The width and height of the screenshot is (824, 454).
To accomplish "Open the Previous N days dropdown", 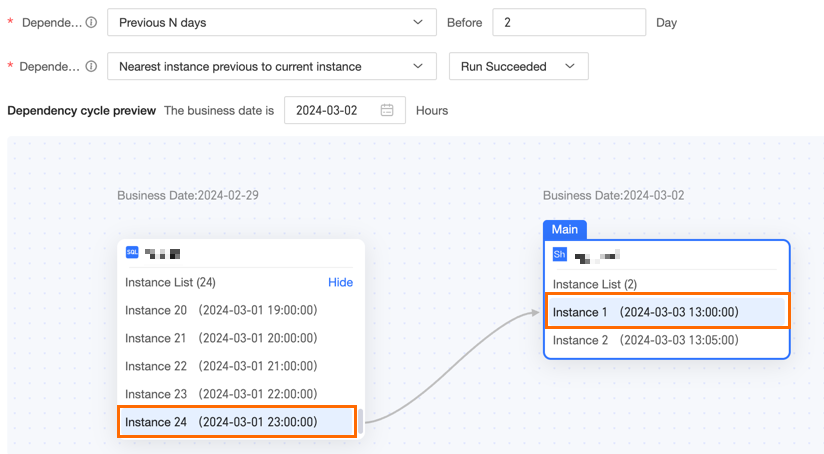I will click(x=272, y=22).
